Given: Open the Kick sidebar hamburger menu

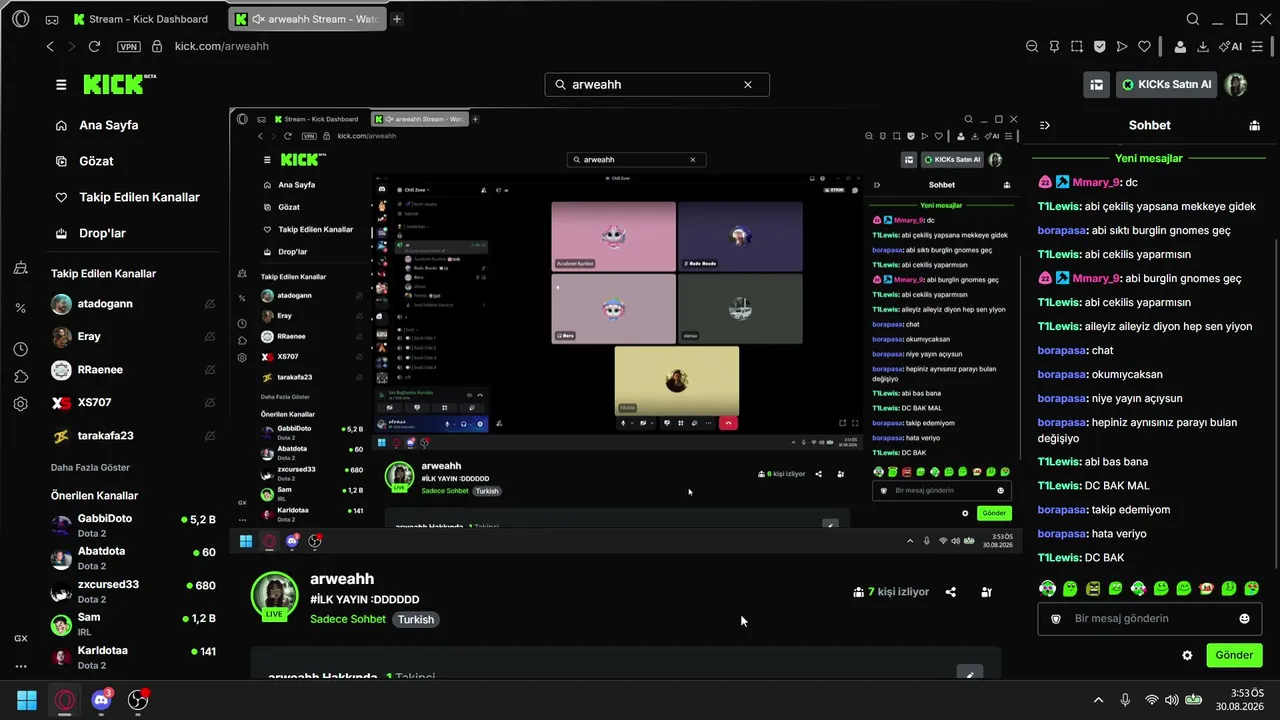Looking at the screenshot, I should 61,85.
